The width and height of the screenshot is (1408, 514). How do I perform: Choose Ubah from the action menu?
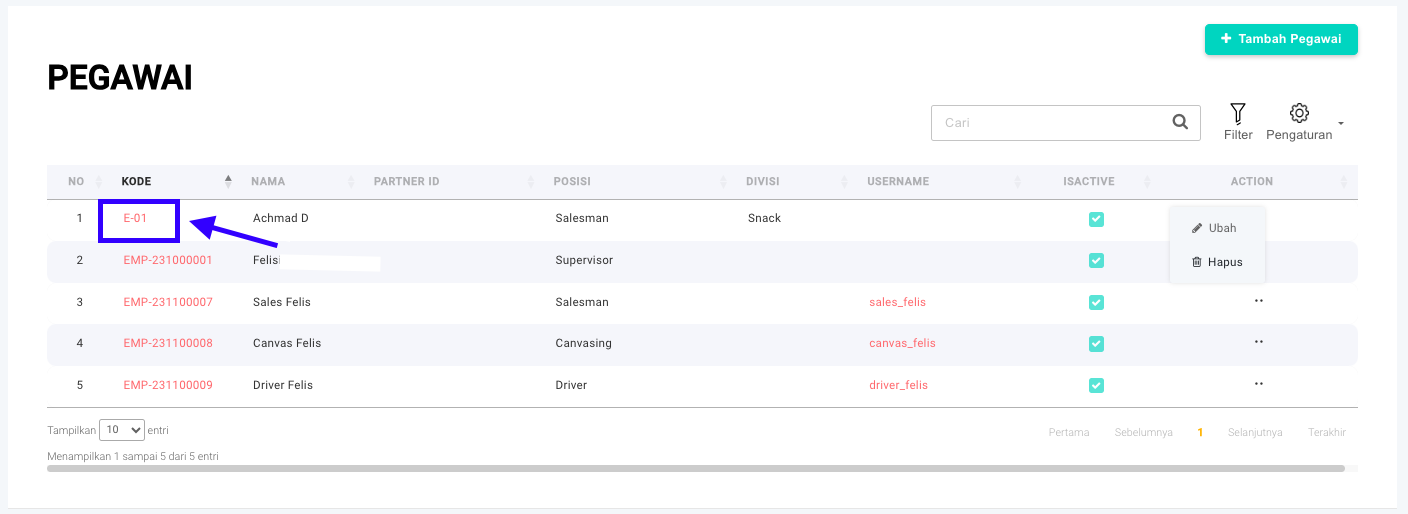tap(1215, 228)
